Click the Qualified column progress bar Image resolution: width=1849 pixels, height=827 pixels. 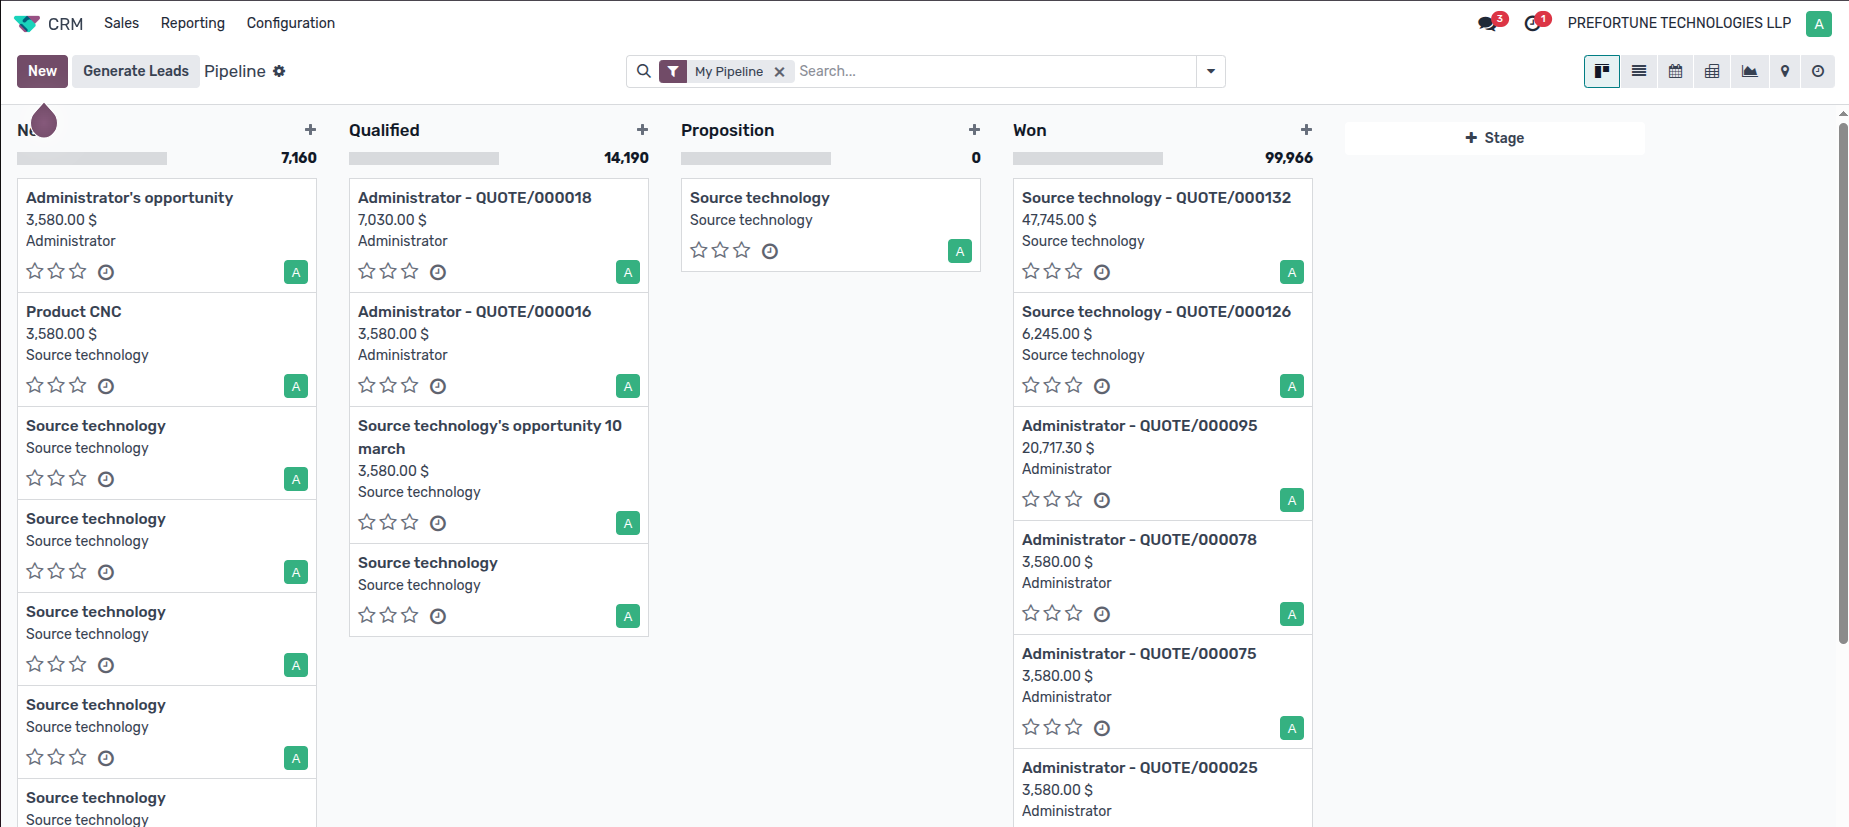[424, 158]
